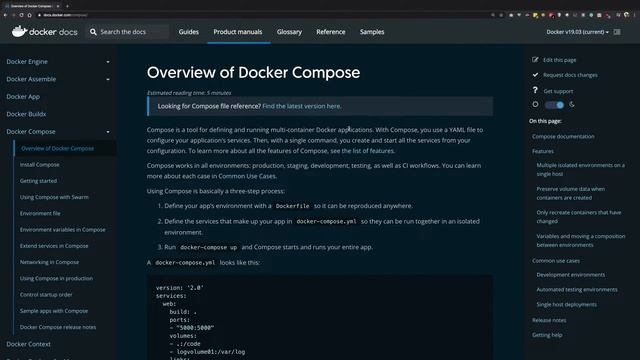Open Docker Context in sidebar
The width and height of the screenshot is (640, 360).
click(28, 344)
